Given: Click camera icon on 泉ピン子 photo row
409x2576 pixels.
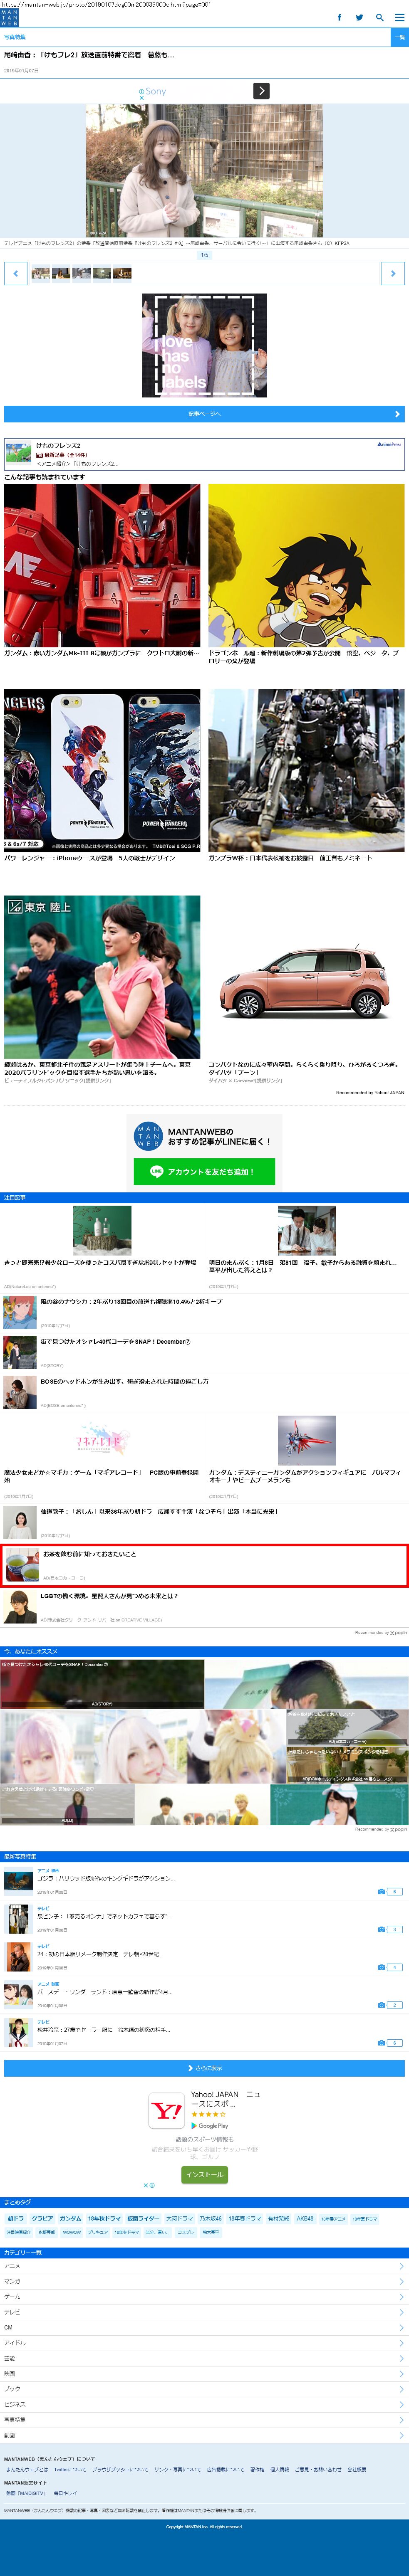Looking at the screenshot, I should (x=382, y=1929).
